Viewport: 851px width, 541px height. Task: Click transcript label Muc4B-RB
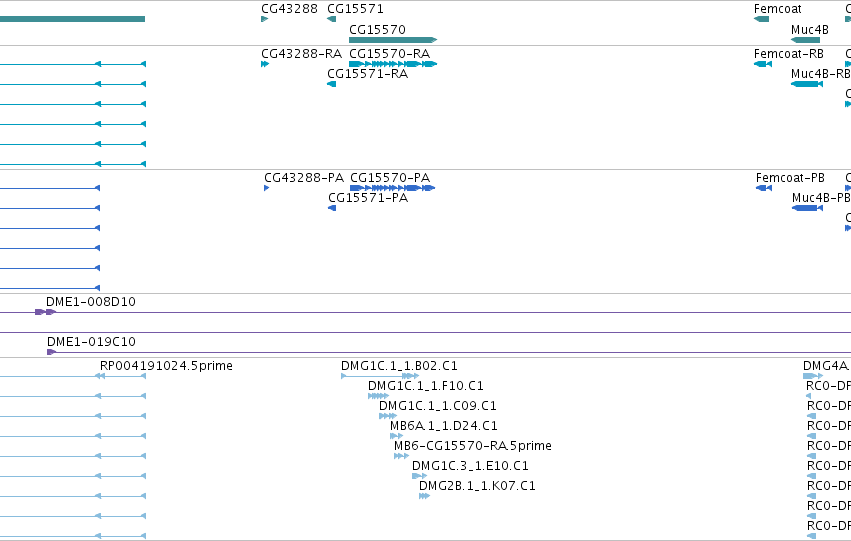[821, 73]
